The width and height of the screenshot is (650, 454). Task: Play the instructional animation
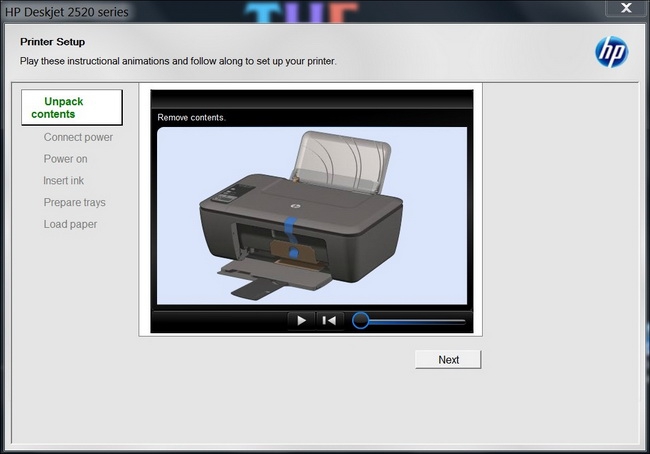pyautogui.click(x=301, y=320)
